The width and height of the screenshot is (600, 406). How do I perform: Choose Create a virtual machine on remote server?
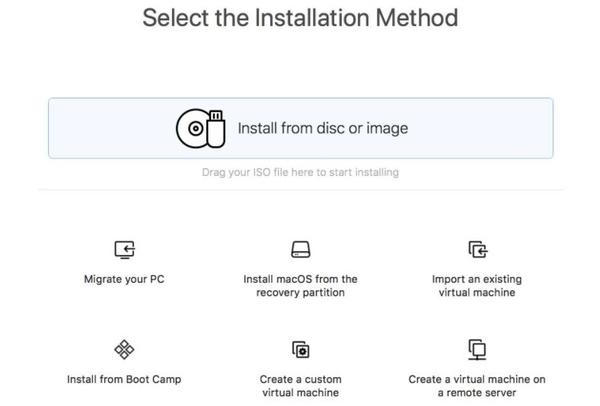pyautogui.click(x=477, y=386)
